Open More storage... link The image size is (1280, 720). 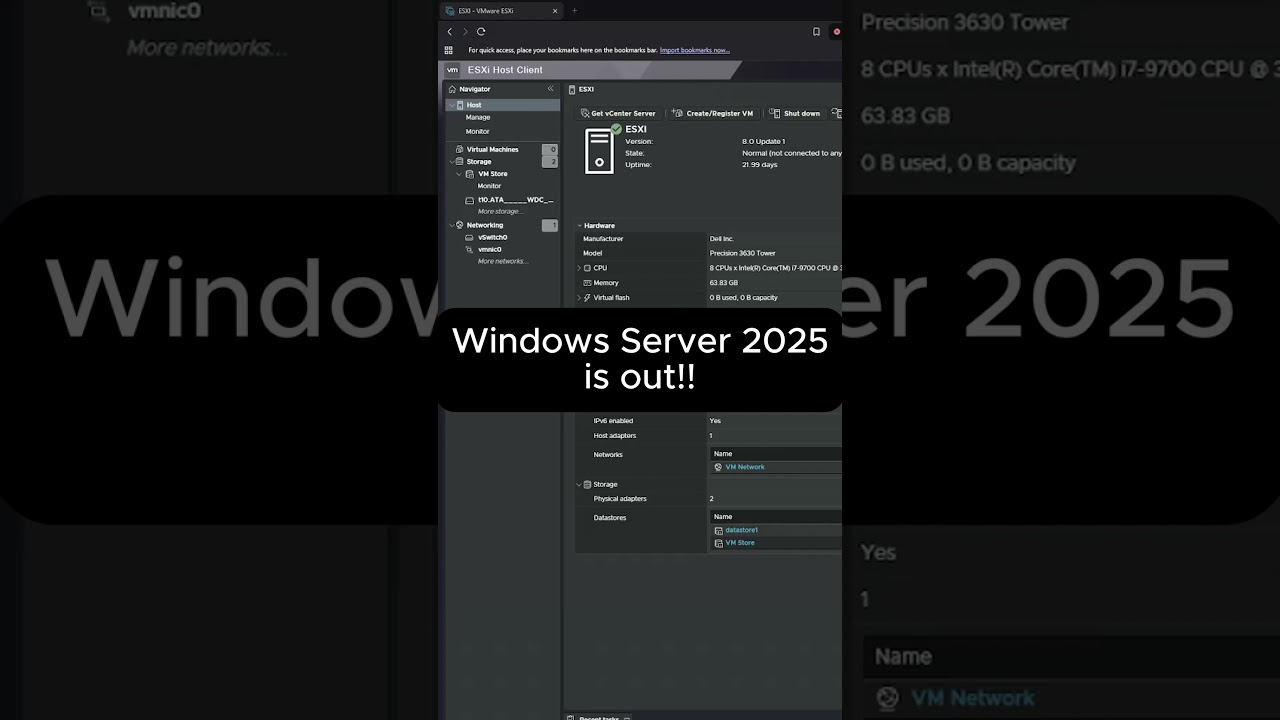[500, 212]
